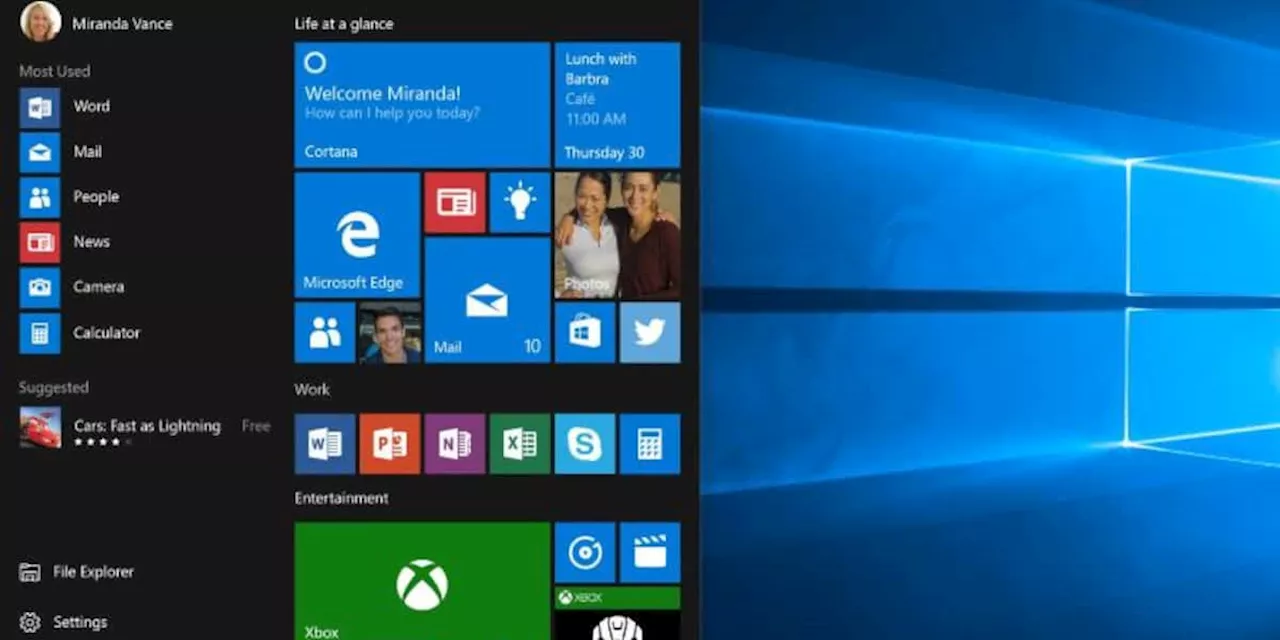Open the Cortana welcome tile
The image size is (1280, 640).
422,105
